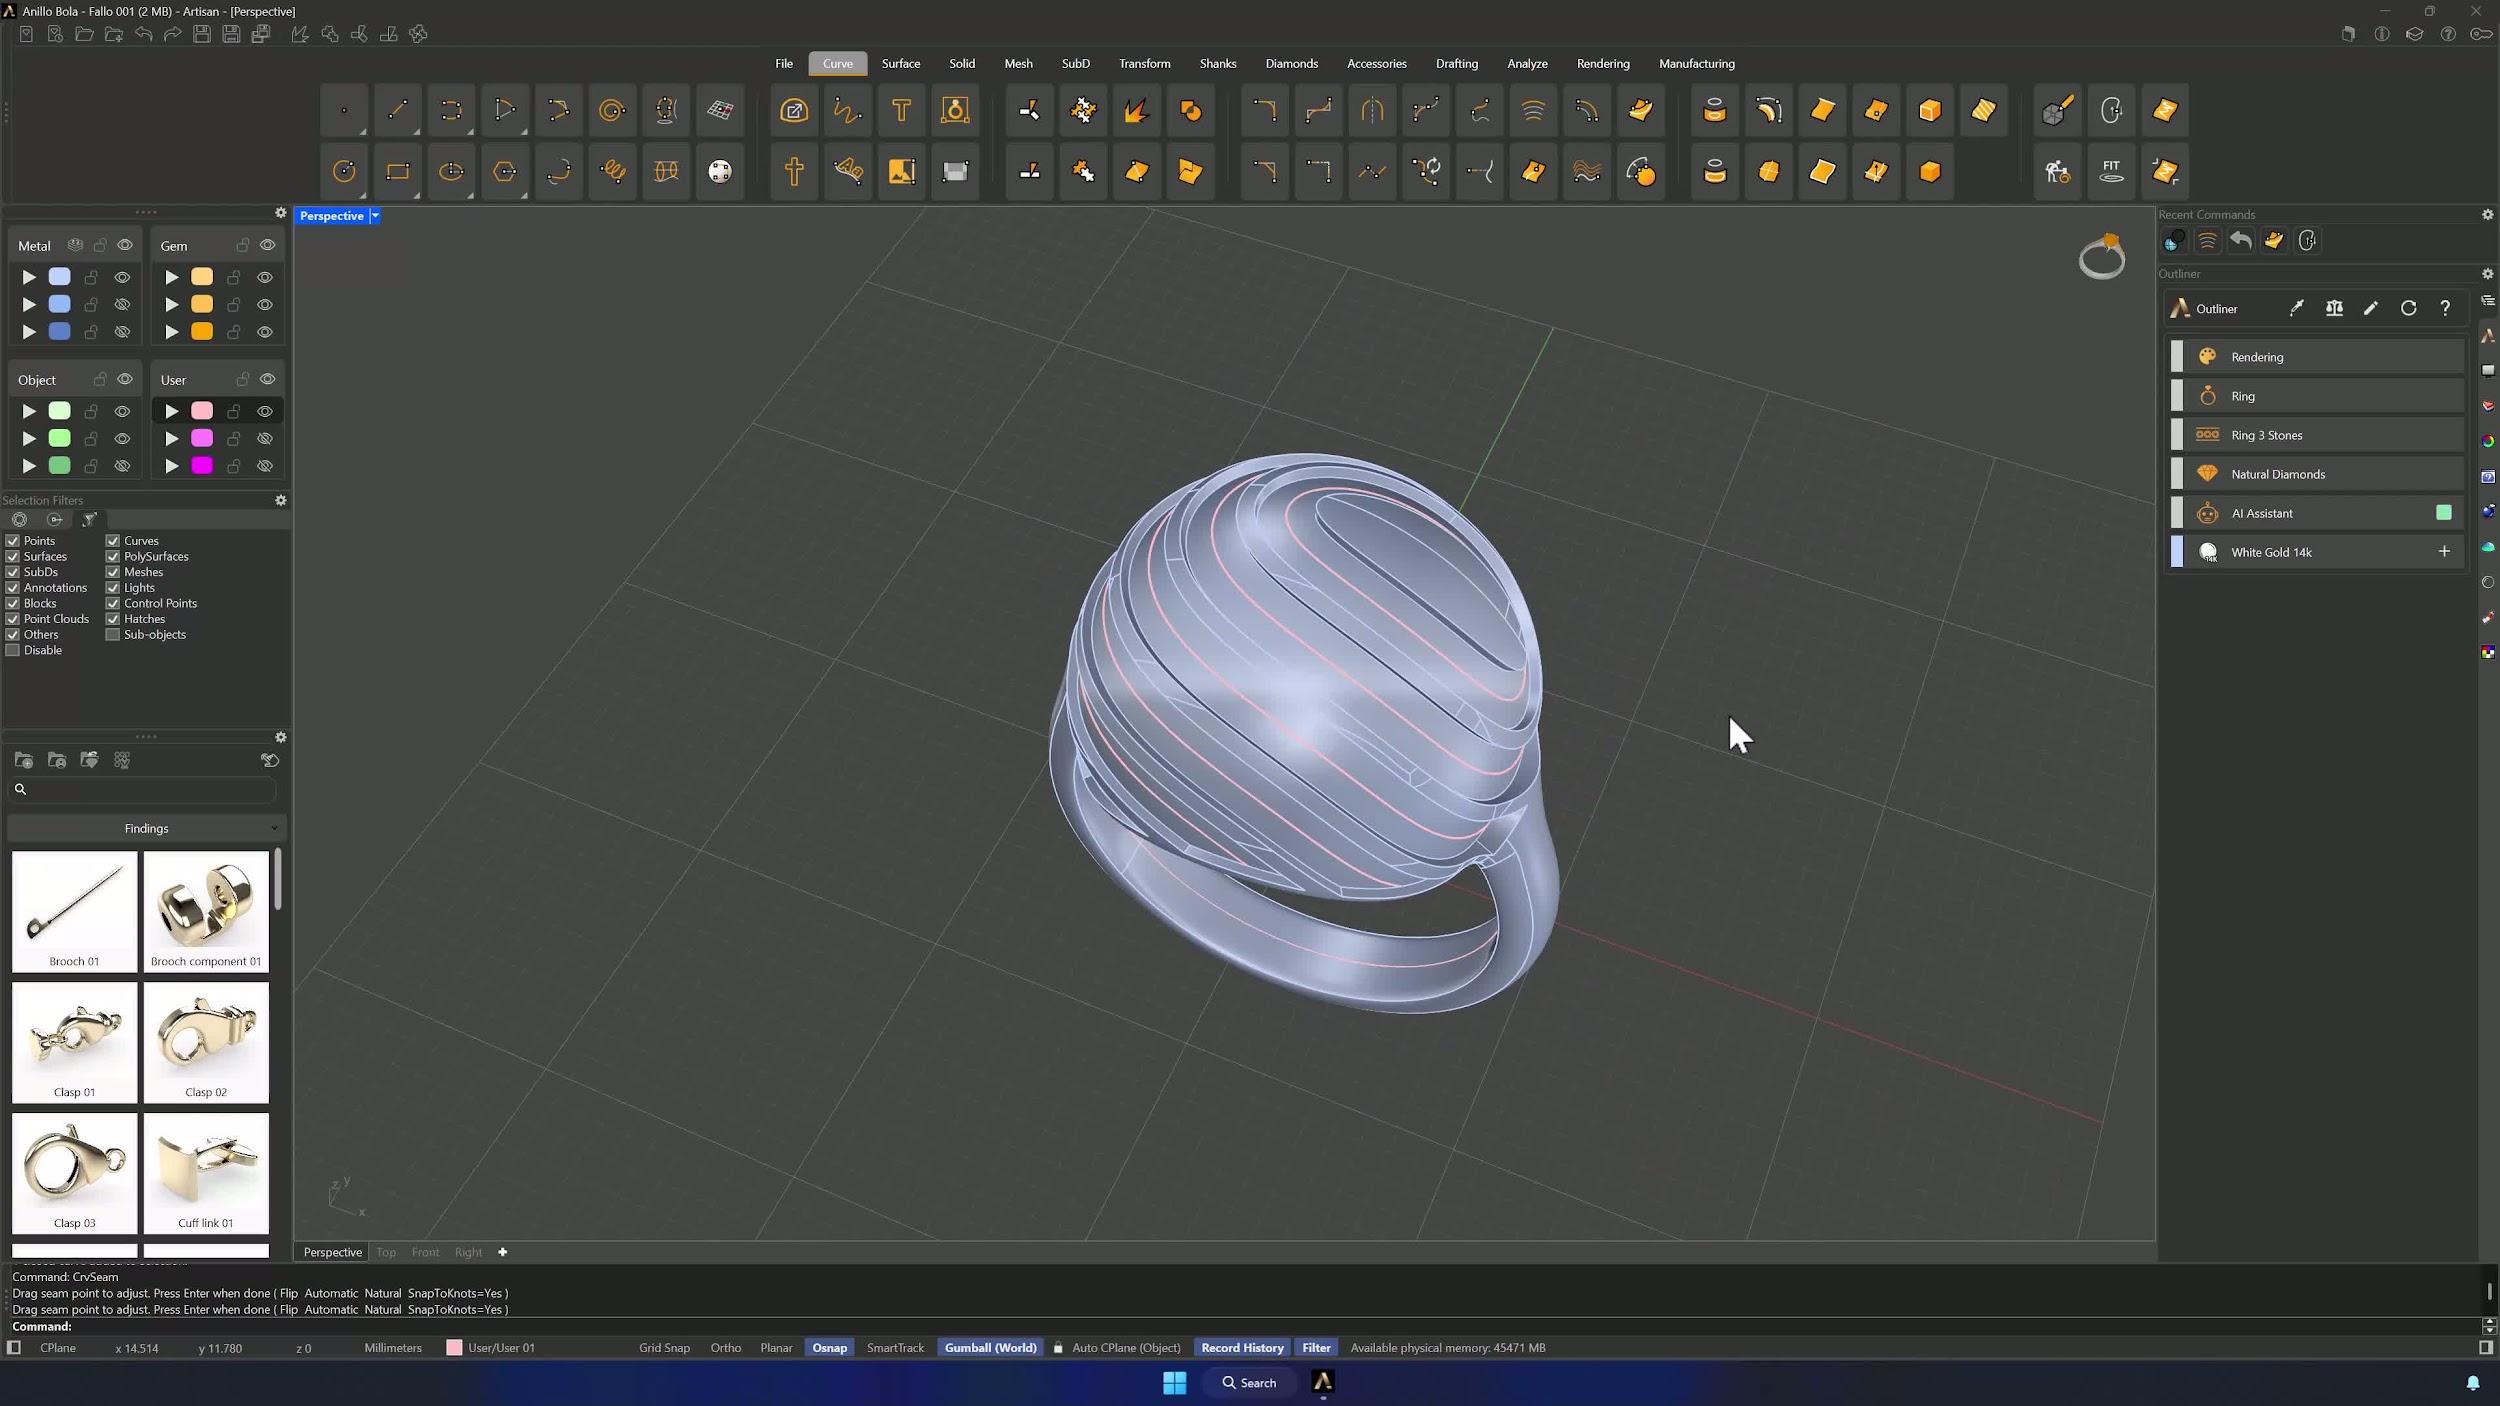Toggle visibility of the Metal layer group
This screenshot has width=2500, height=1406.
click(125, 246)
